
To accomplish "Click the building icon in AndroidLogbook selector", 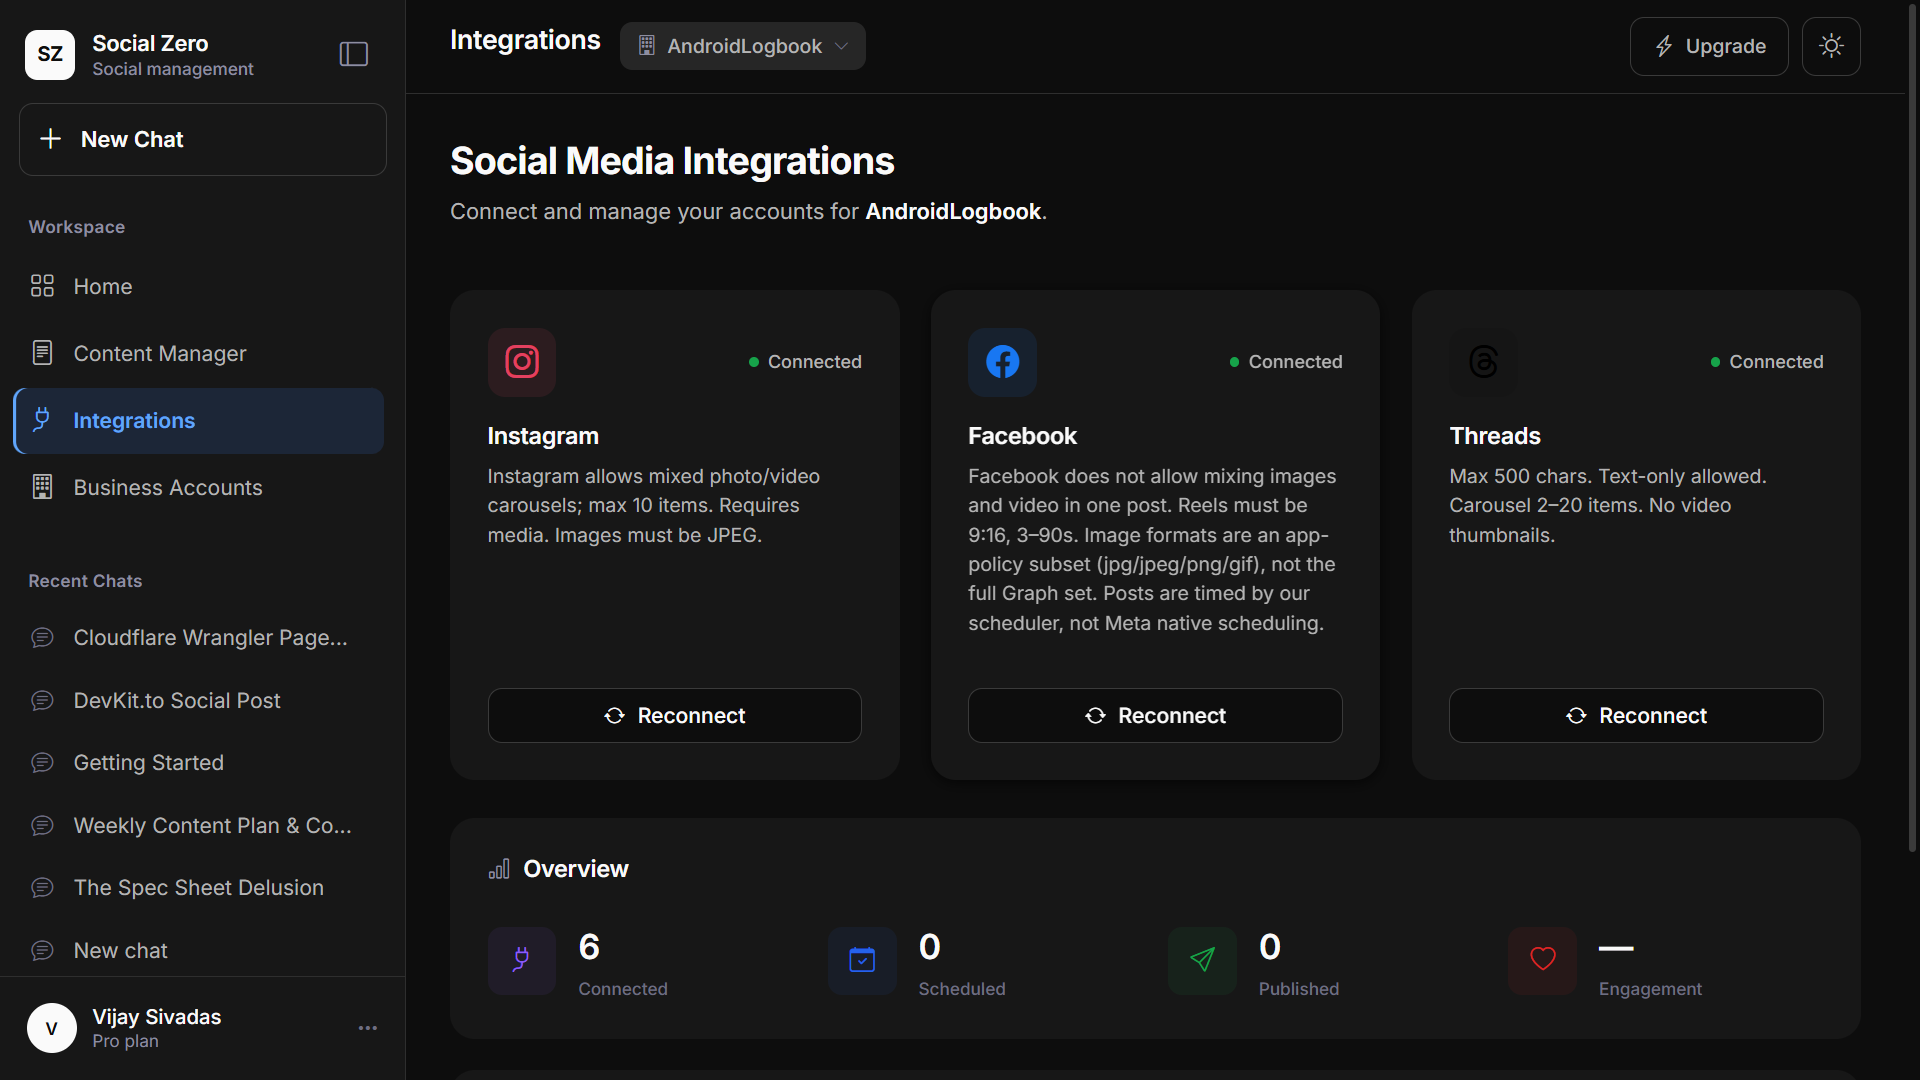I will (x=647, y=46).
